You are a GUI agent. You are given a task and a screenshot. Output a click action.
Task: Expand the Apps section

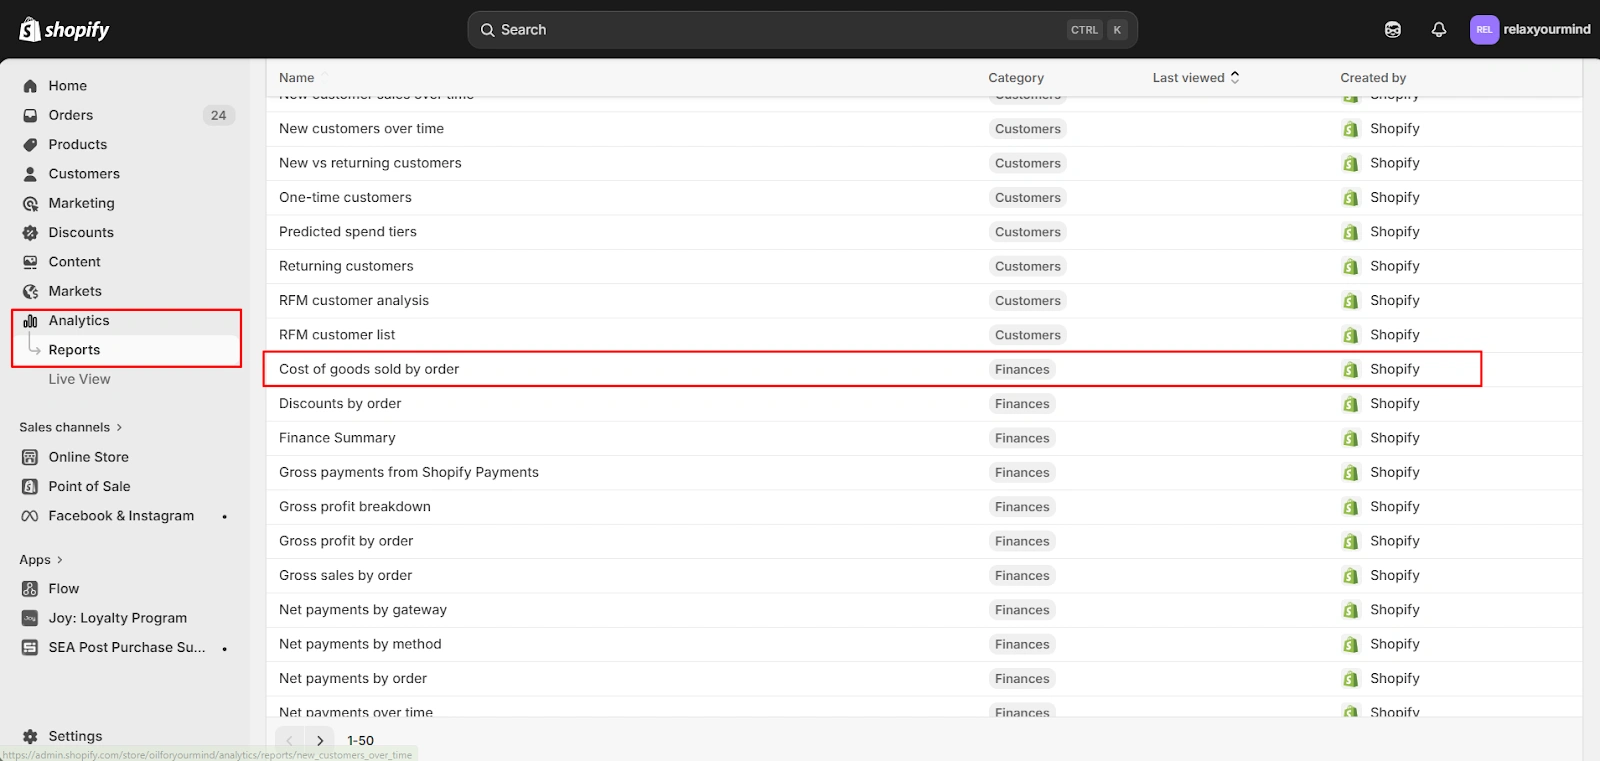click(x=41, y=560)
